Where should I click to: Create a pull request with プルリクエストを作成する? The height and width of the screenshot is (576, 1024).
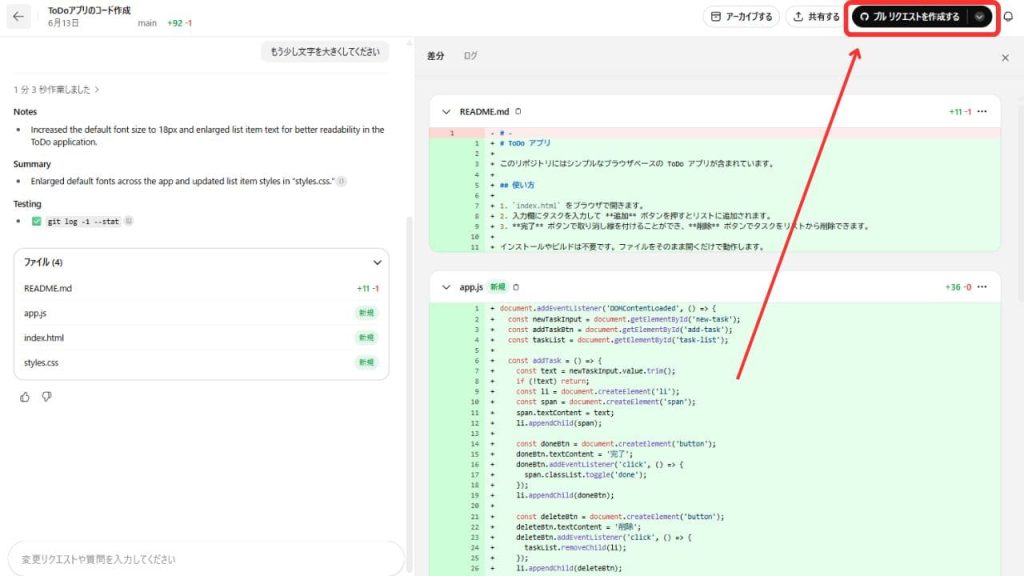coord(910,17)
